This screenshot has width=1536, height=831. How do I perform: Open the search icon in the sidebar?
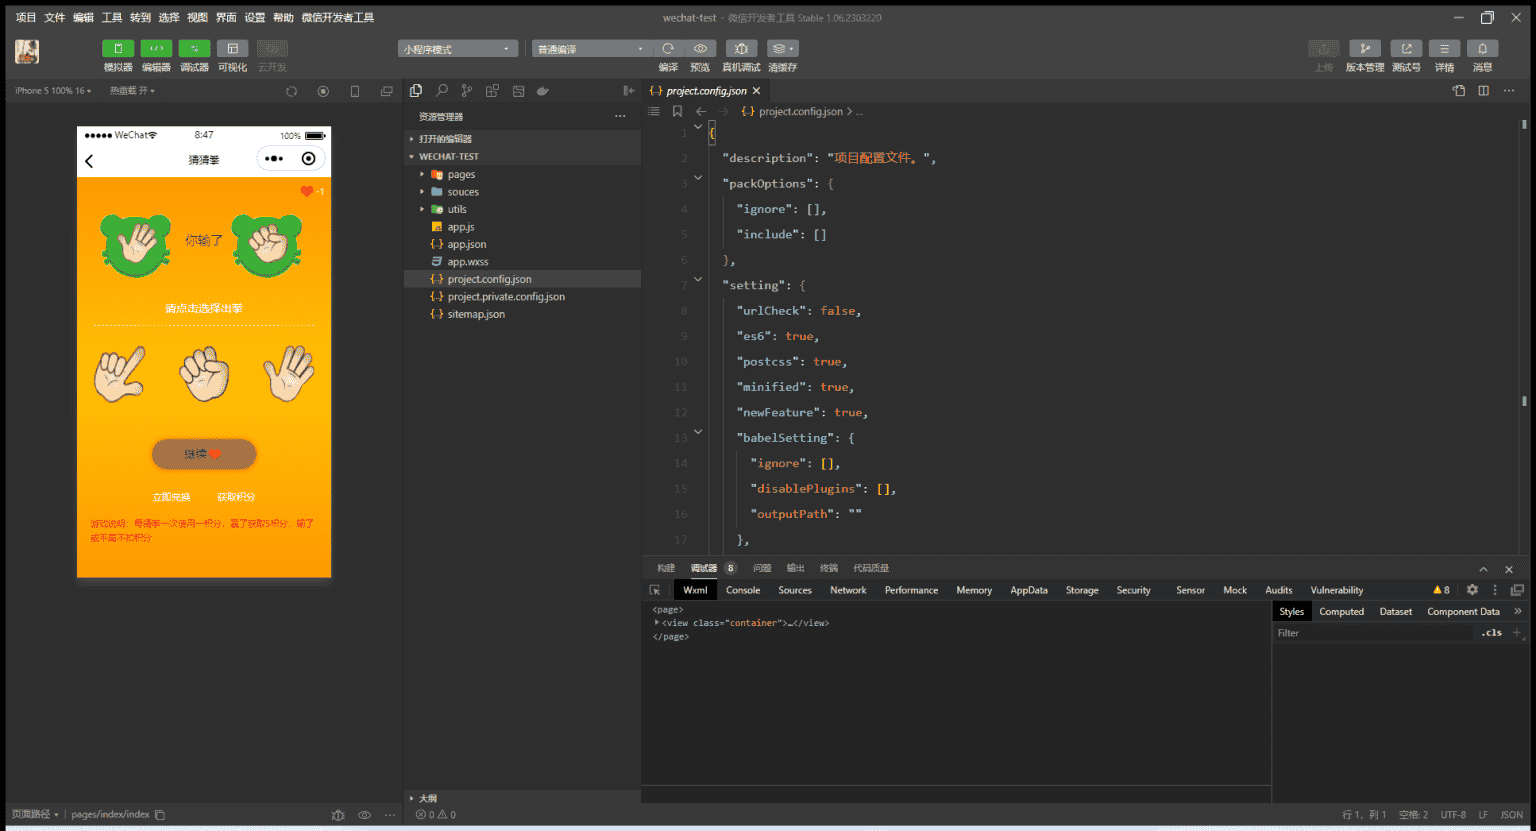point(441,91)
